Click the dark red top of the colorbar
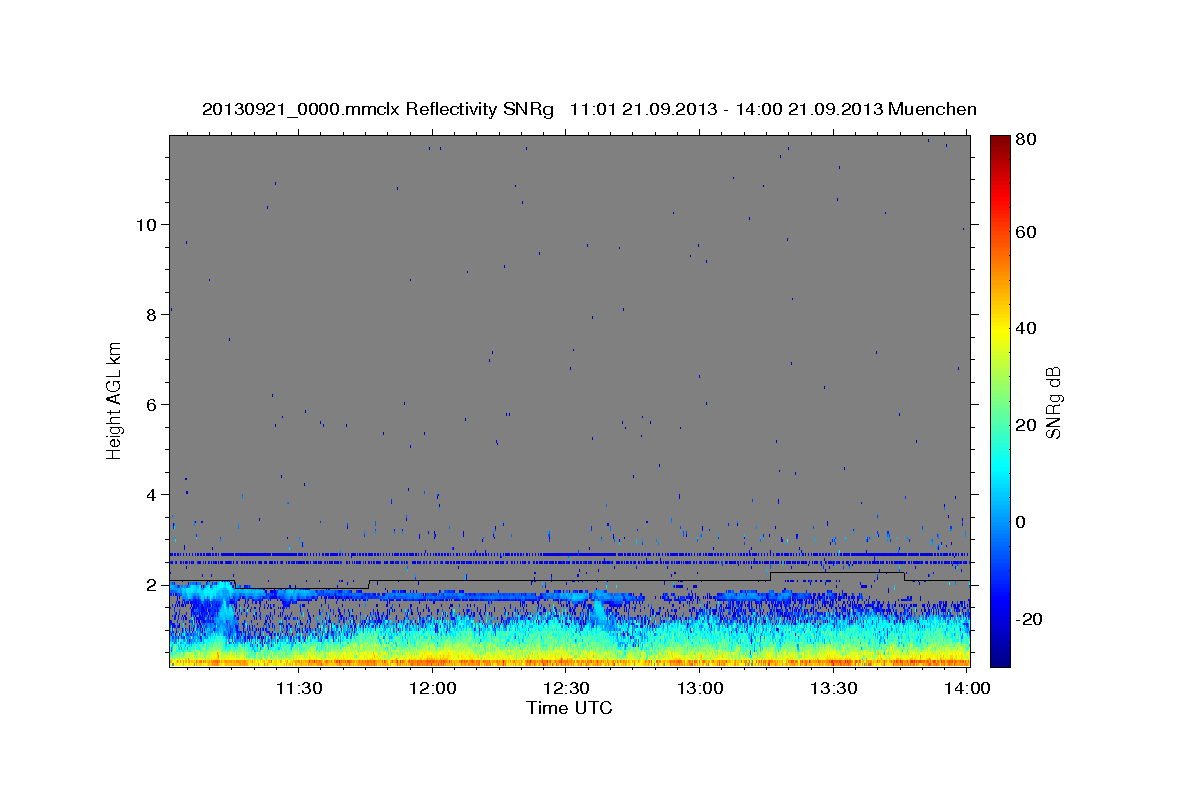This screenshot has height=800, width=1200. [x=1000, y=143]
